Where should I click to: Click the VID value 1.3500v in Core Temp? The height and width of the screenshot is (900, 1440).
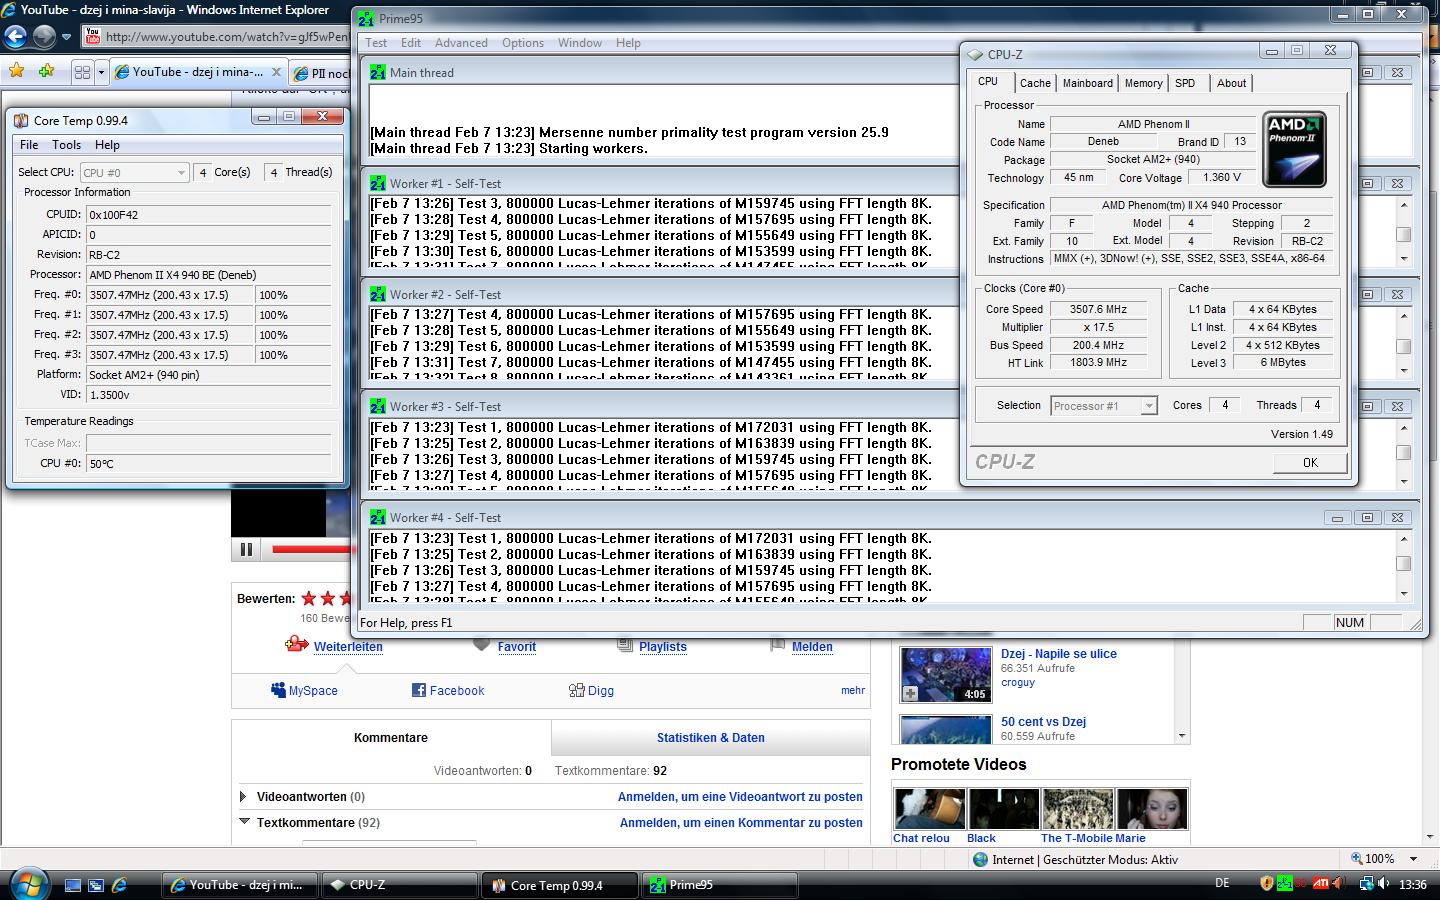tap(208, 395)
